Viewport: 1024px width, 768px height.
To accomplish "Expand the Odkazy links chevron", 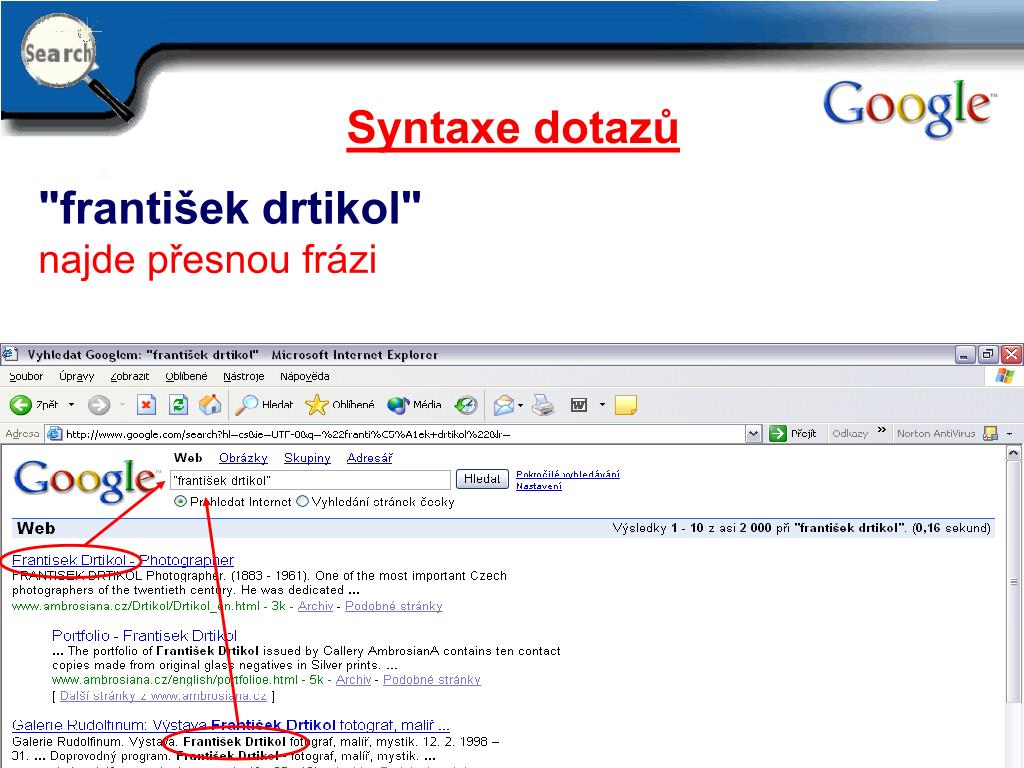I will (x=882, y=430).
